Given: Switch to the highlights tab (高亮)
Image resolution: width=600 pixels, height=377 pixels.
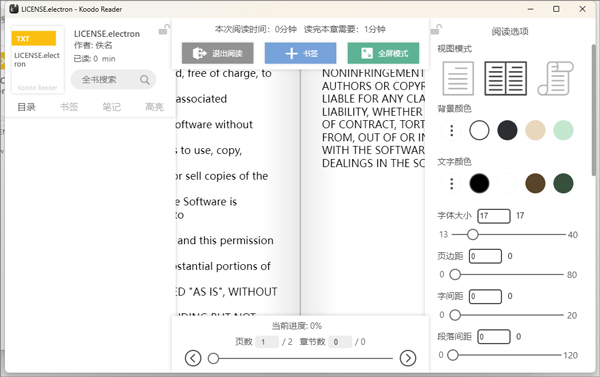Looking at the screenshot, I should 154,107.
